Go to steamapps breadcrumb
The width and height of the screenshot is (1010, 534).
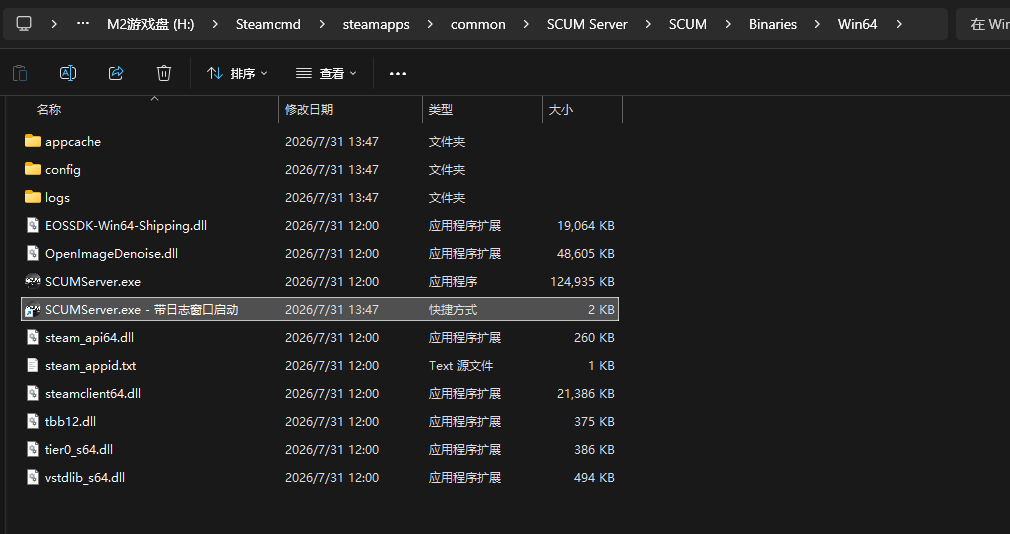(x=376, y=24)
